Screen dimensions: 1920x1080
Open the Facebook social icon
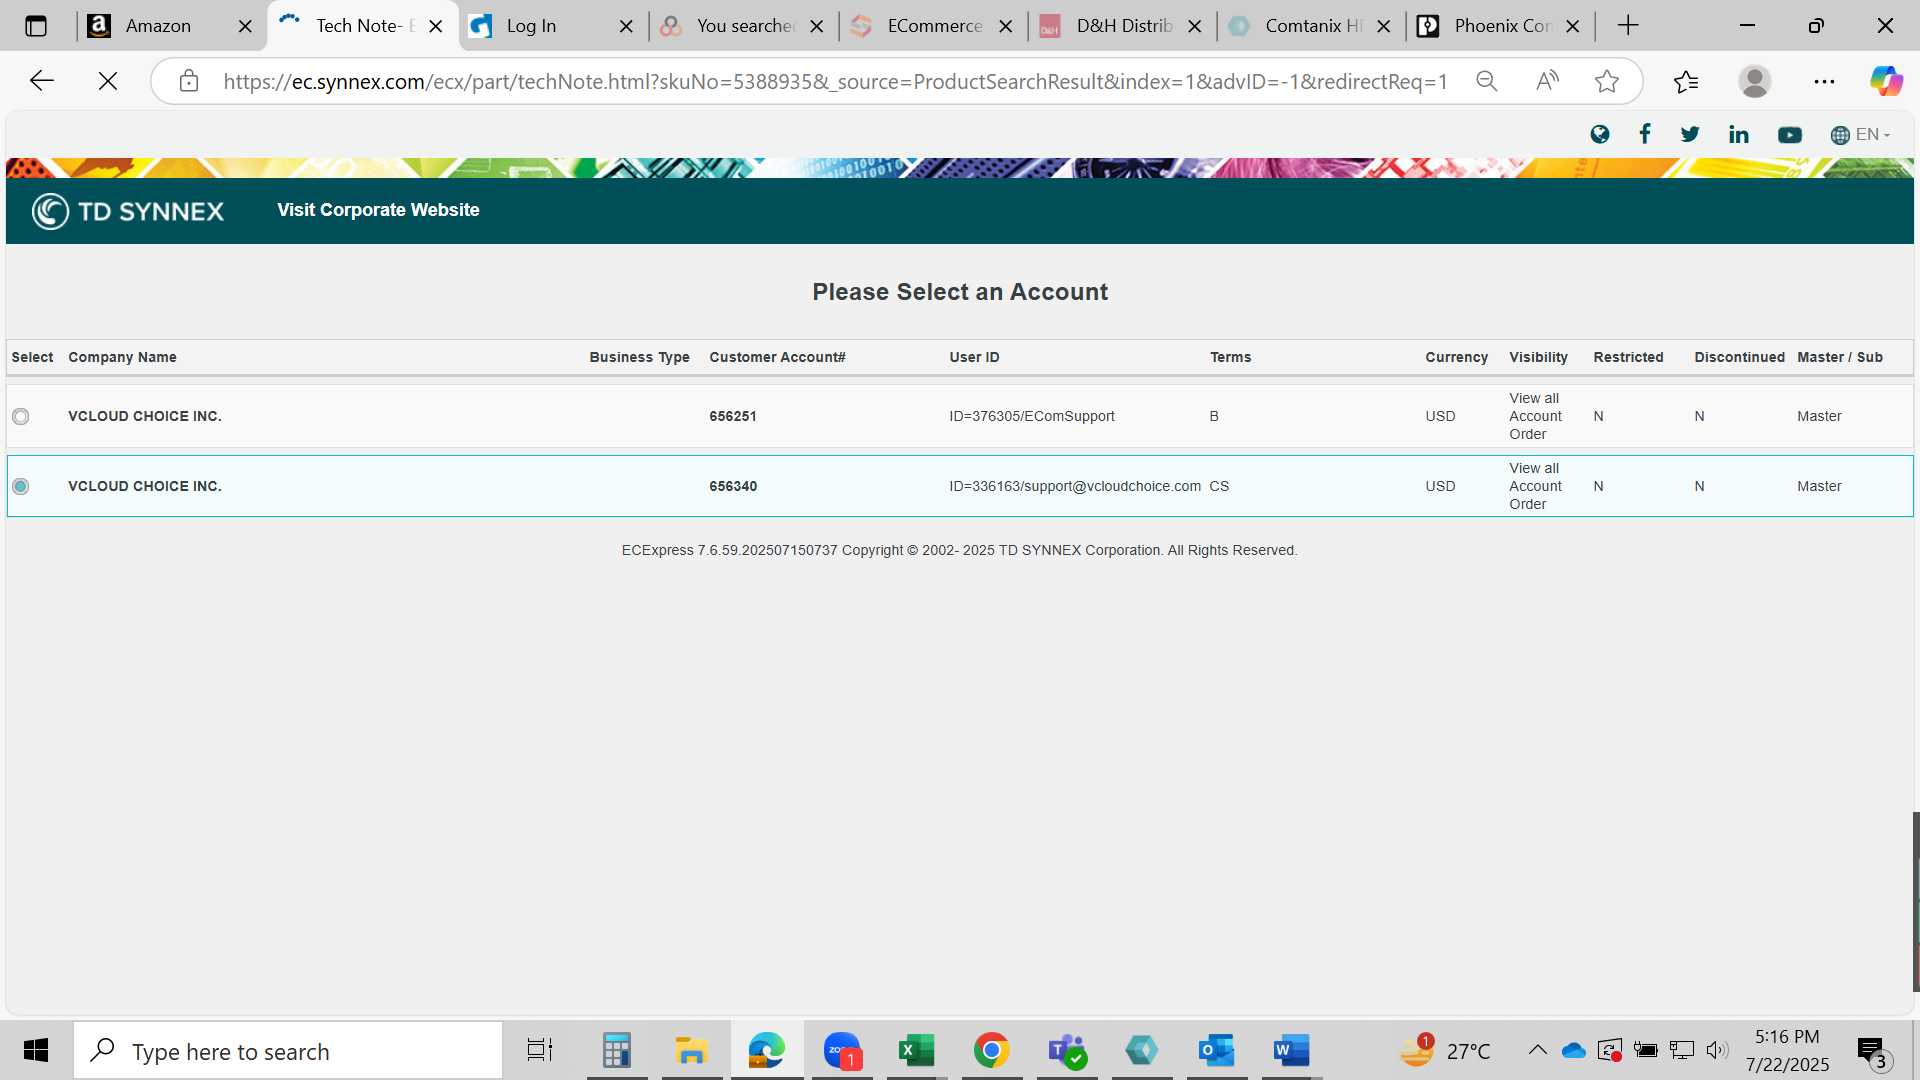point(1645,134)
